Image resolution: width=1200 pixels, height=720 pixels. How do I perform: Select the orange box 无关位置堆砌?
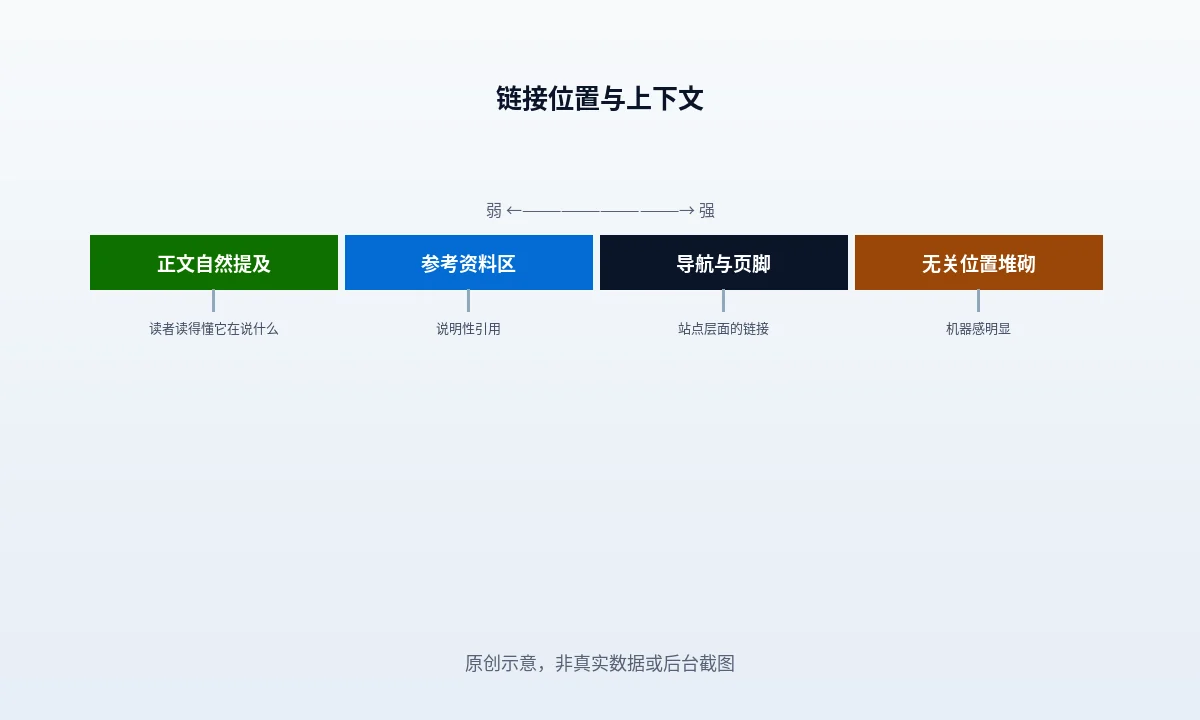[x=979, y=263]
